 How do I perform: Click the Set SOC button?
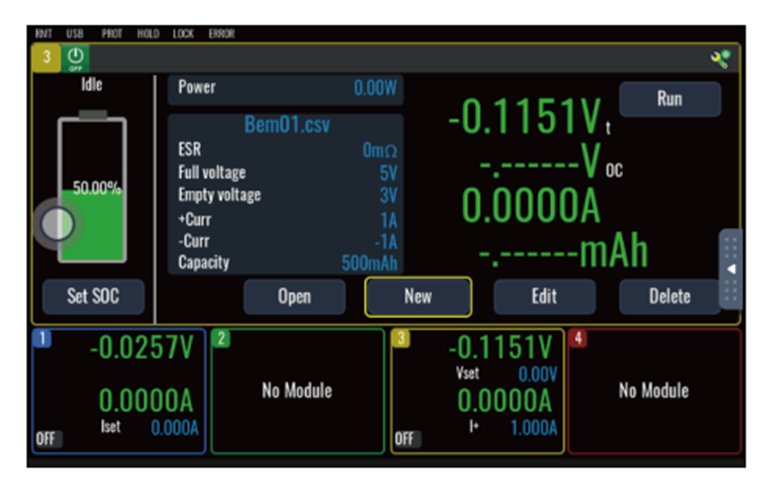[93, 296]
